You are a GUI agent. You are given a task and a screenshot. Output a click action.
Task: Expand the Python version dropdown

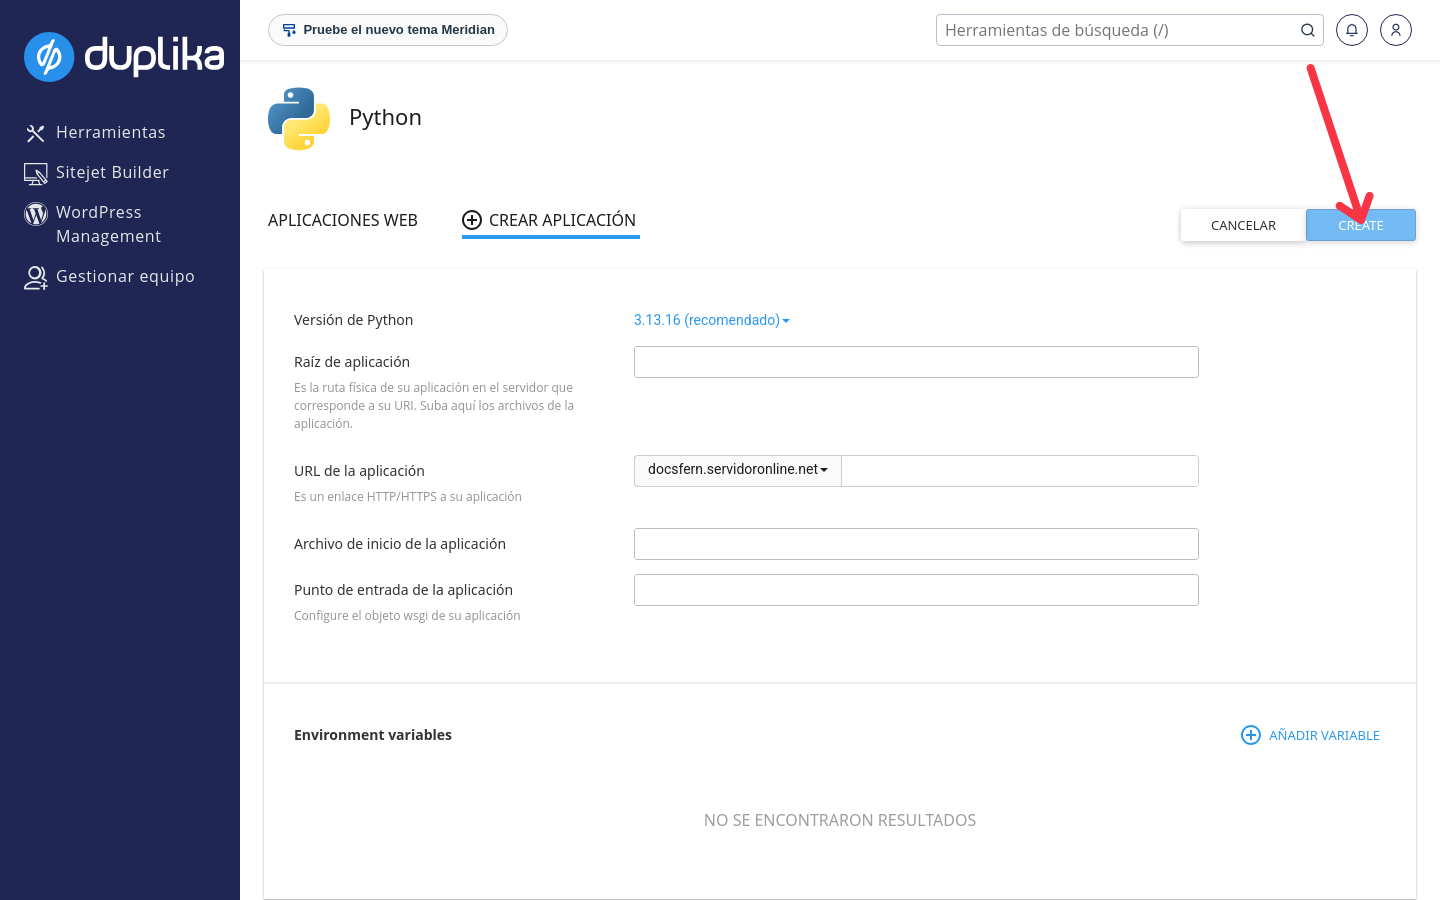click(711, 320)
